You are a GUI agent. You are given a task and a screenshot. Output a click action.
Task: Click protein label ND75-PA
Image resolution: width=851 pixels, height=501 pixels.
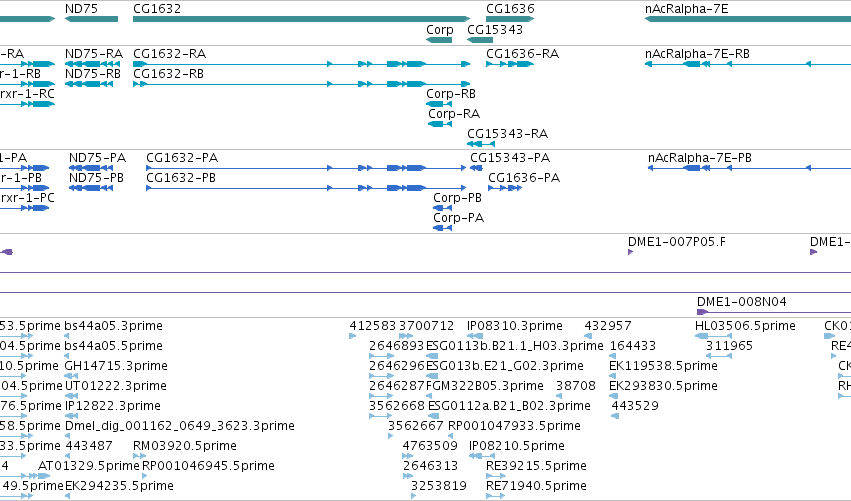click(x=97, y=158)
